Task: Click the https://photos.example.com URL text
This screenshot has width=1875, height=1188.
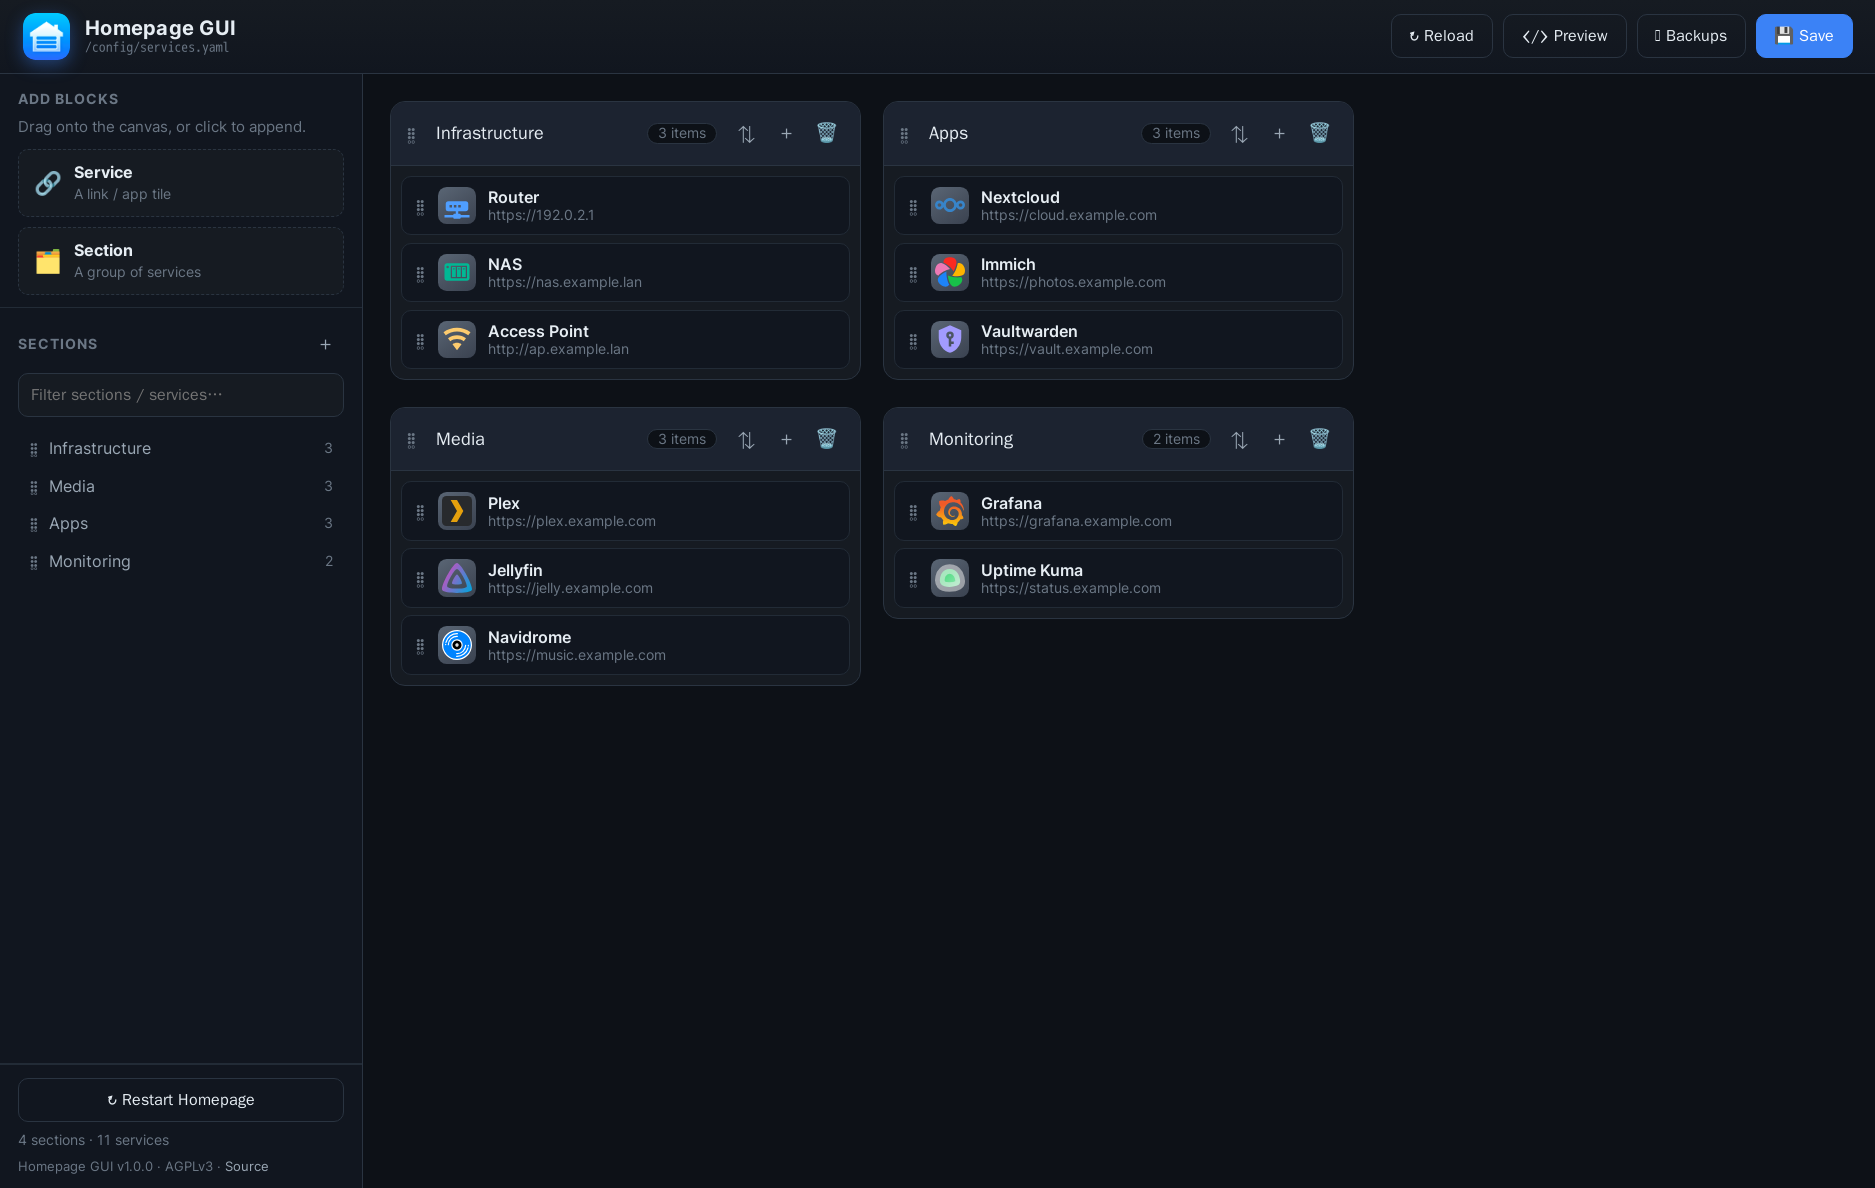Action: tap(1073, 282)
